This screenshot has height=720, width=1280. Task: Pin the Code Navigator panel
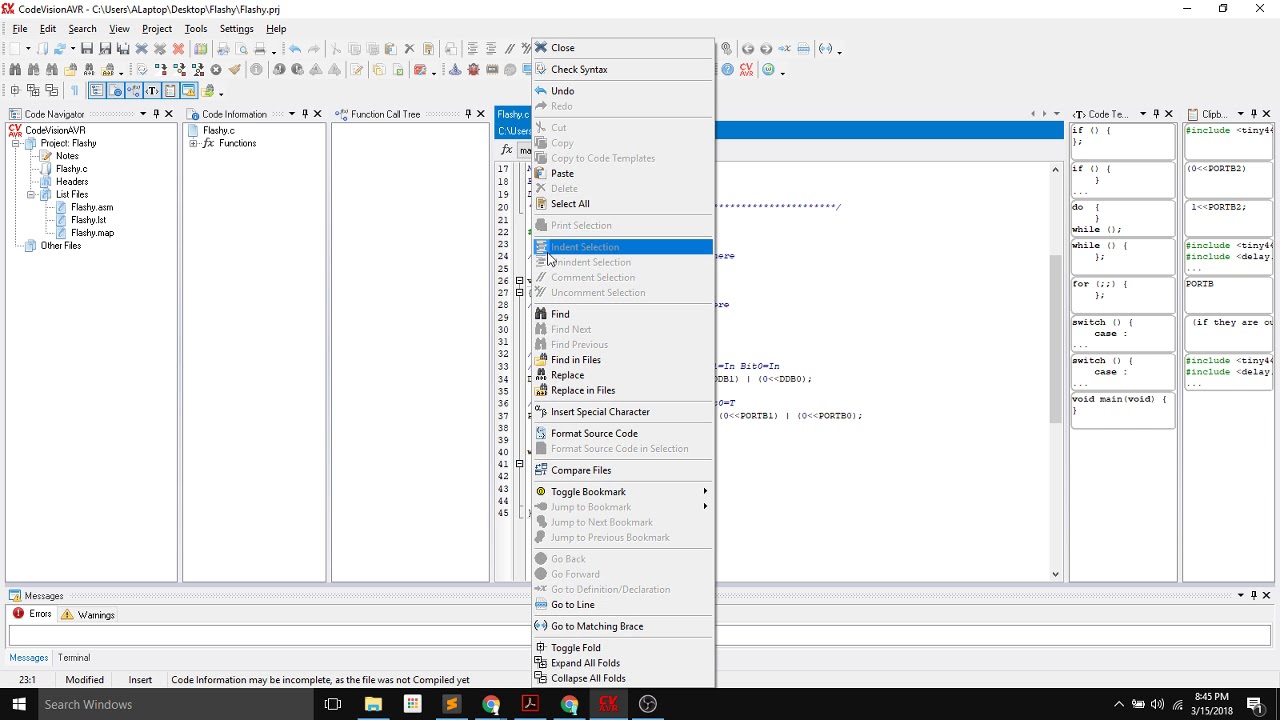[155, 114]
